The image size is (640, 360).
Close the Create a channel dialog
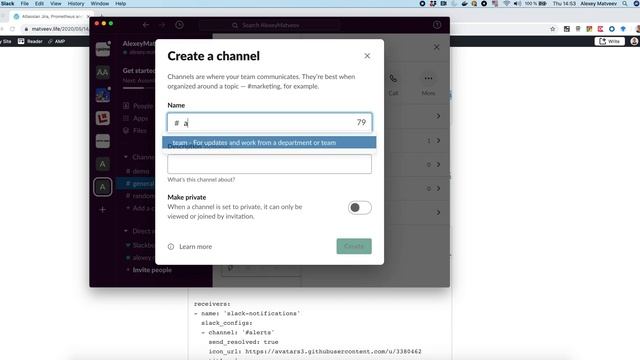click(367, 56)
